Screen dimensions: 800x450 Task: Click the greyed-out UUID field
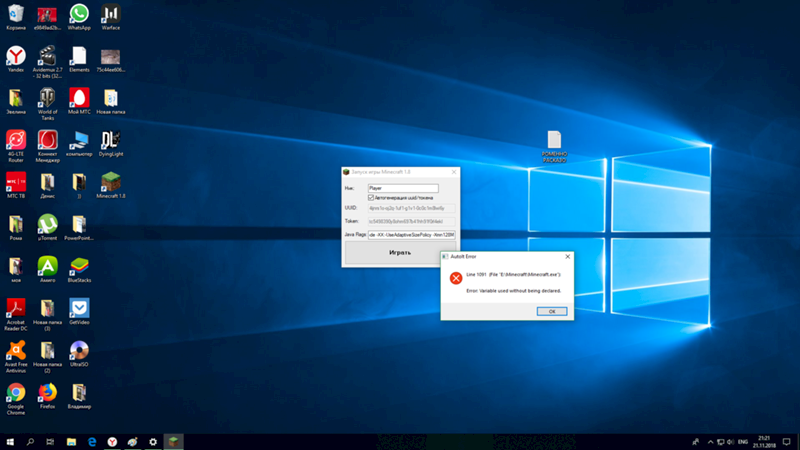tap(411, 208)
